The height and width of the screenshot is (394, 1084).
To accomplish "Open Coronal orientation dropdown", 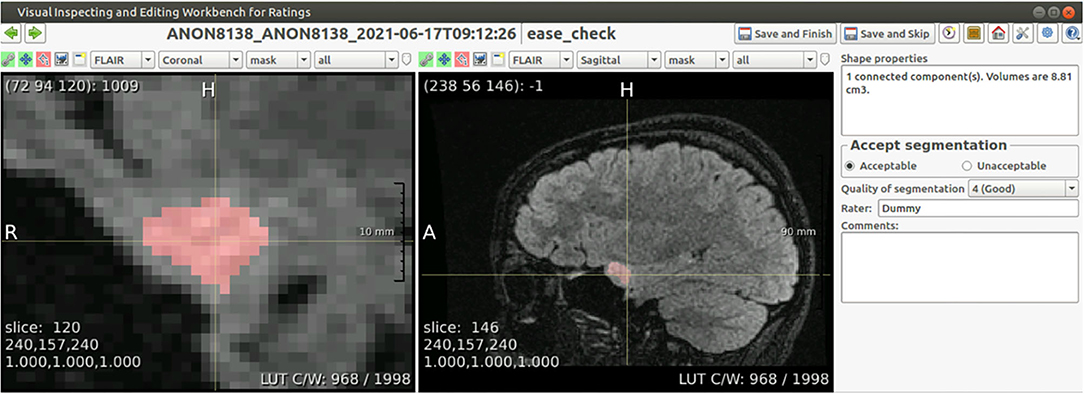I will [200, 60].
